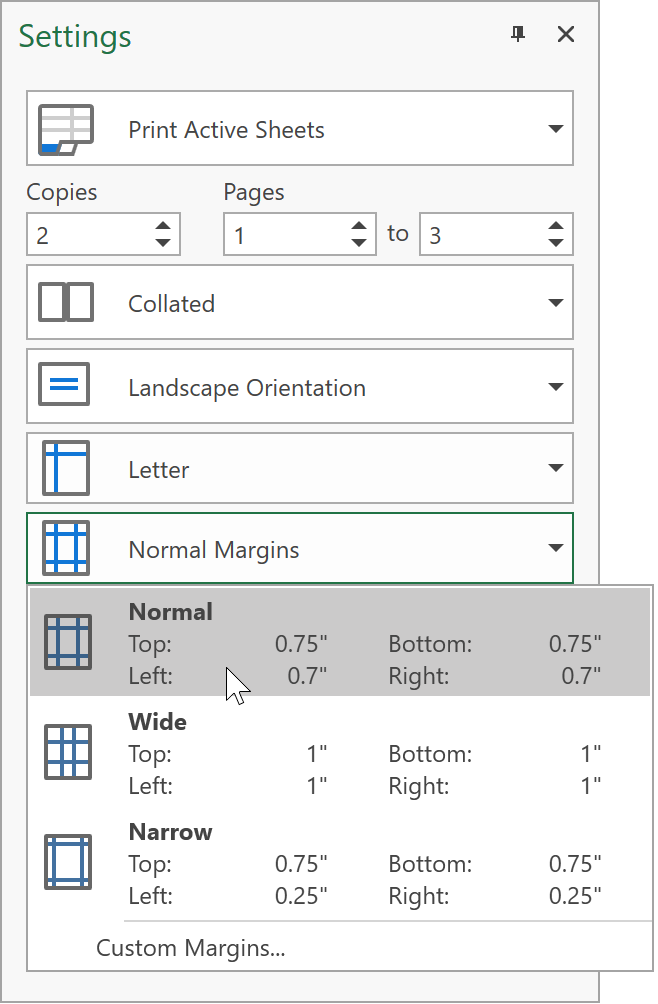The image size is (658, 1004).
Task: Close the Settings pane
Action: pos(566,35)
